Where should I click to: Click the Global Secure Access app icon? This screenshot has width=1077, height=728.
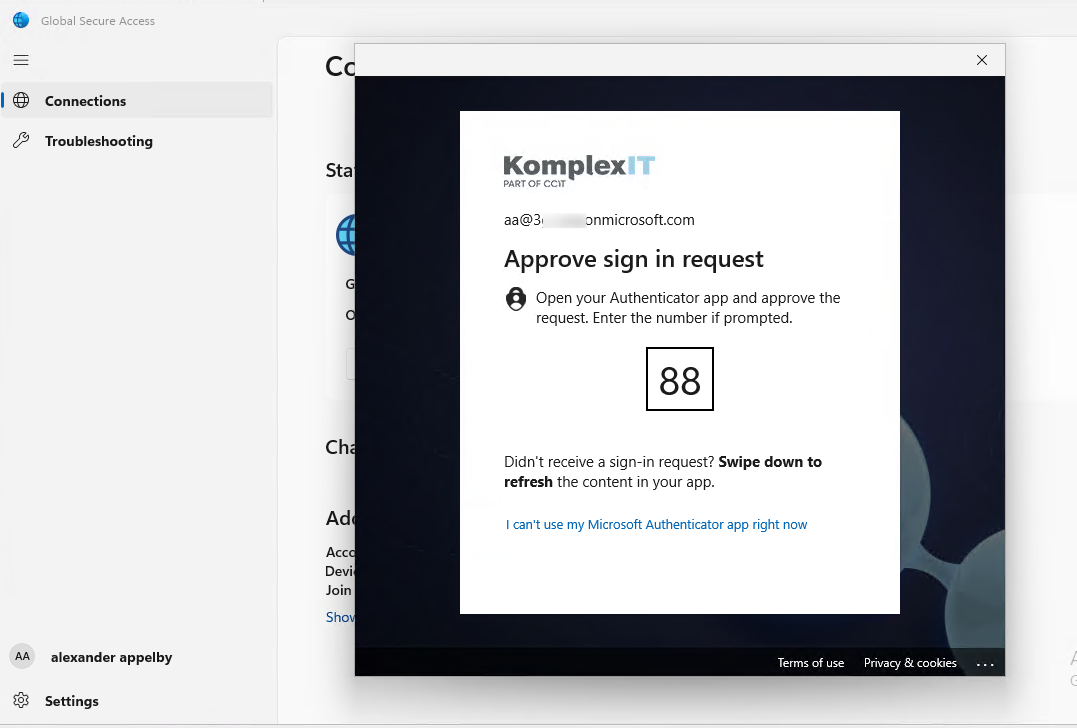21,20
